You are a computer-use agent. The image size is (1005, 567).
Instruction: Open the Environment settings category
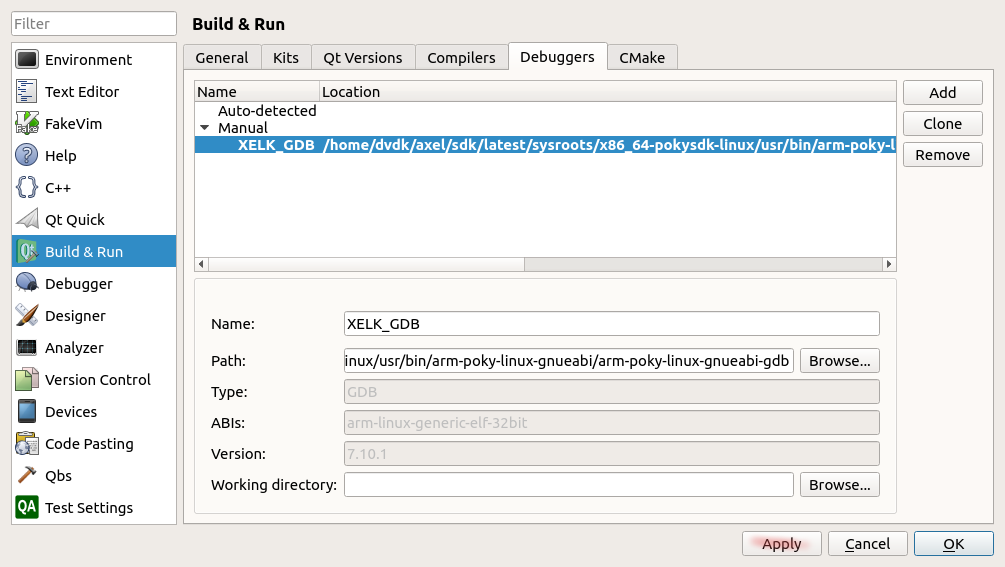click(88, 60)
